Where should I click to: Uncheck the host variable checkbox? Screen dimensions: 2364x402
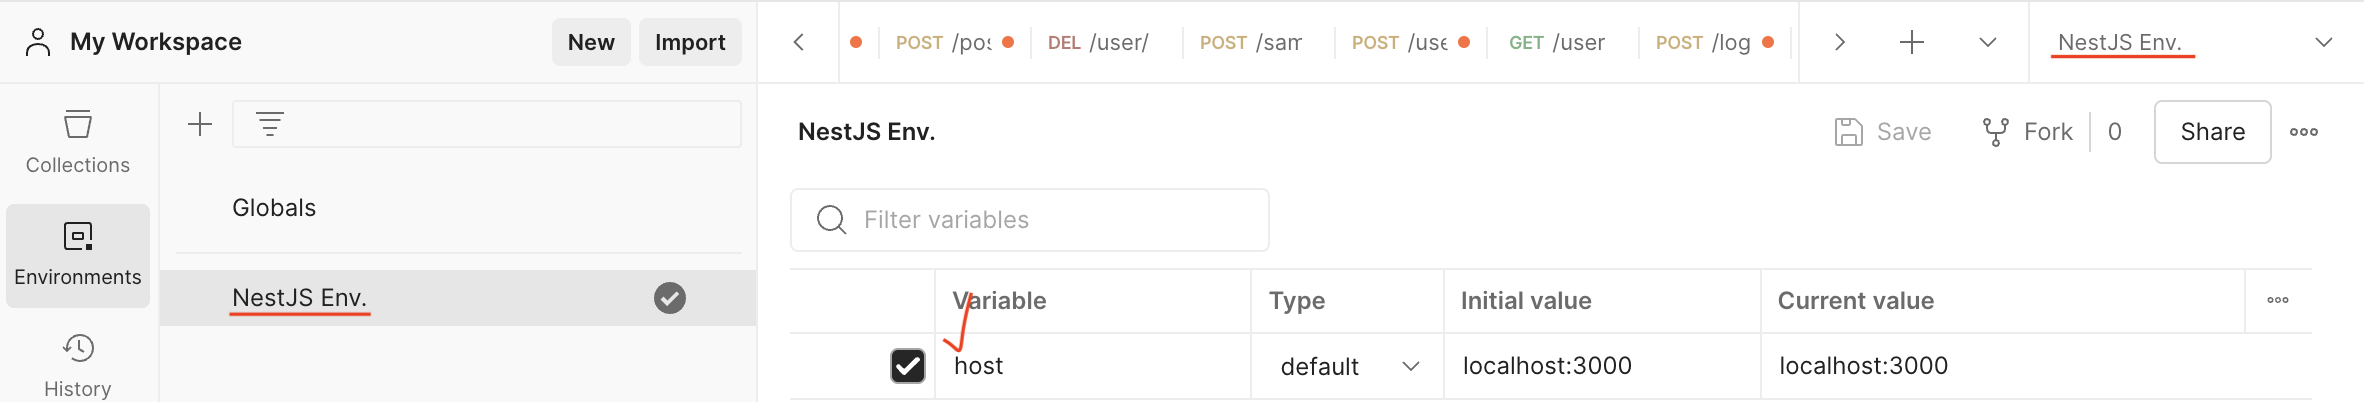[x=908, y=366]
